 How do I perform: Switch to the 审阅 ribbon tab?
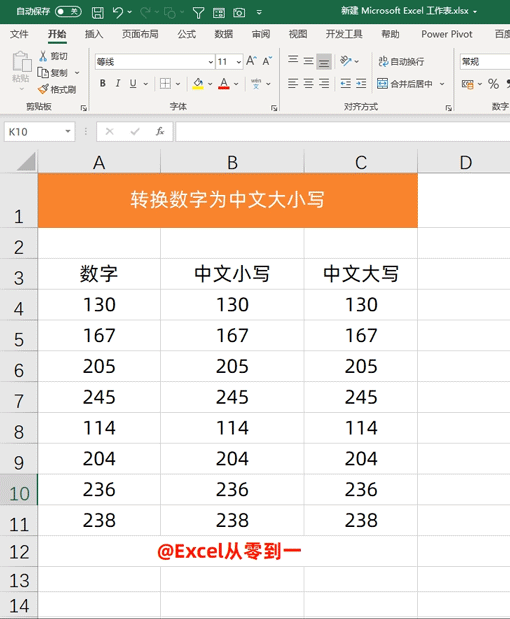(261, 34)
